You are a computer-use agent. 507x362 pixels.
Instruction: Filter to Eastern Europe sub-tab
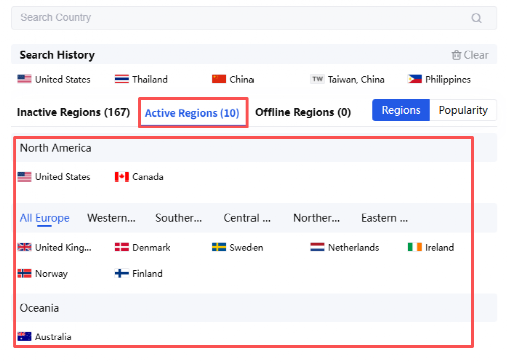(x=384, y=218)
